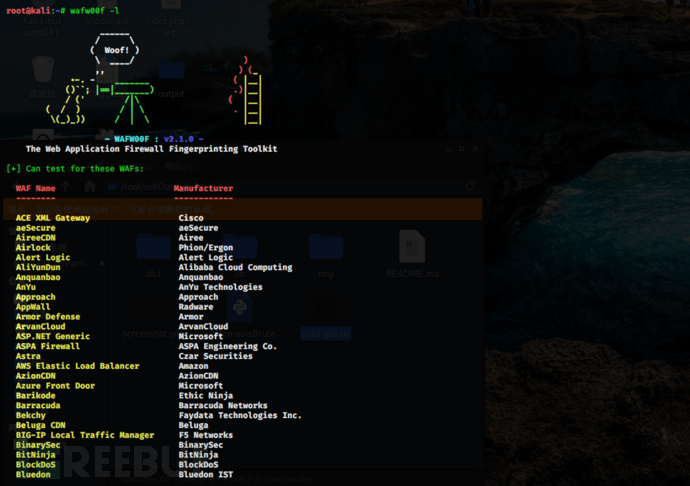
Task: Click the AliYunDun entry
Action: 38,267
